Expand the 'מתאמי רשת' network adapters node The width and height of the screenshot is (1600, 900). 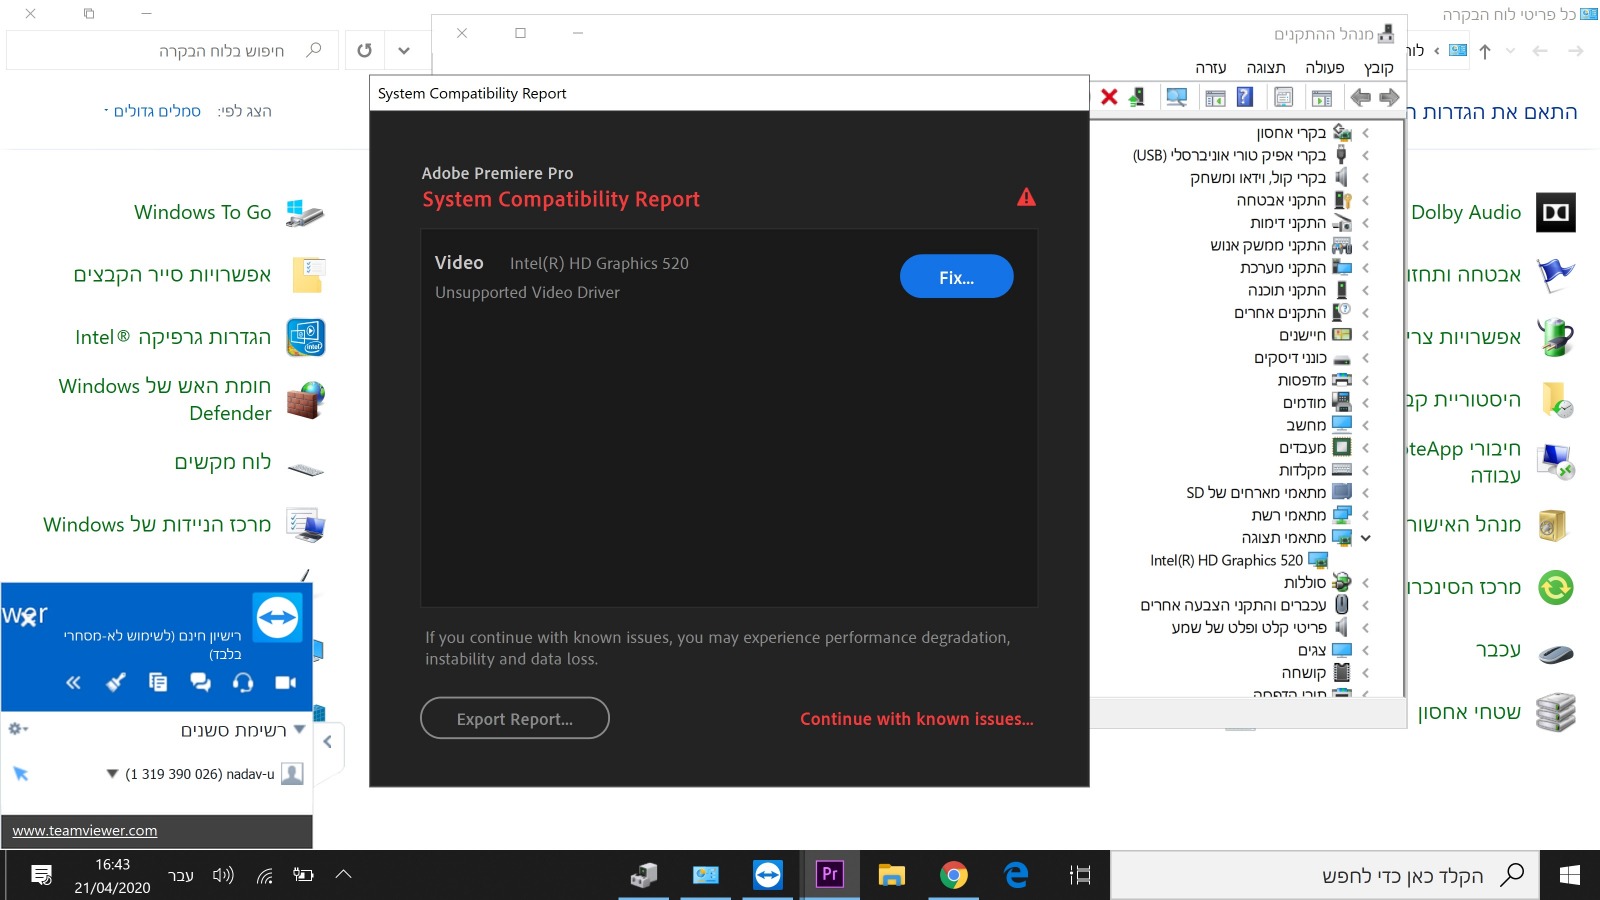(1366, 515)
